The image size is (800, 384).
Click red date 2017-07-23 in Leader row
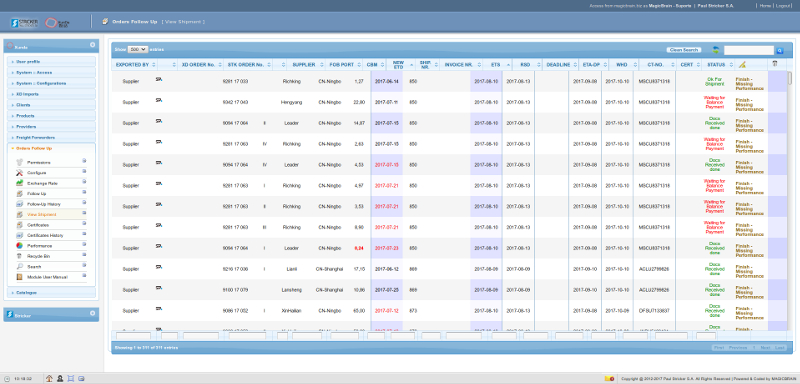point(386,248)
